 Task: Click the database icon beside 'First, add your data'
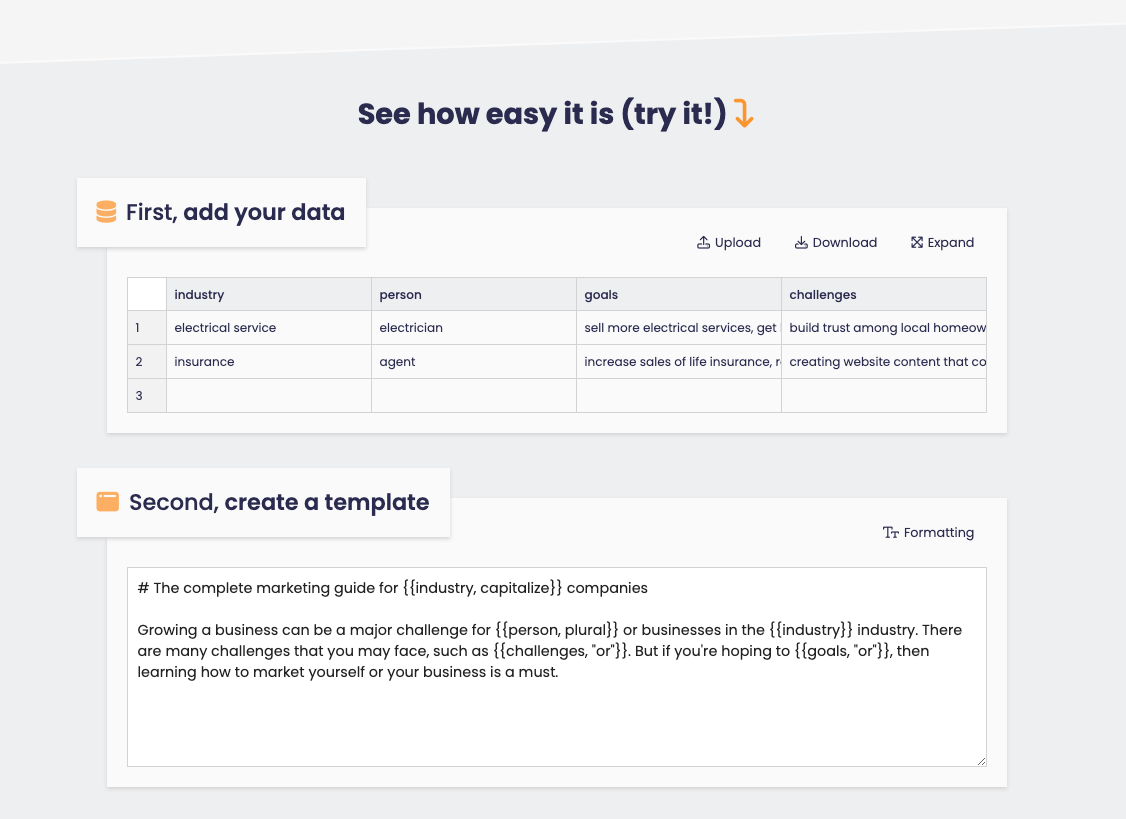[106, 212]
